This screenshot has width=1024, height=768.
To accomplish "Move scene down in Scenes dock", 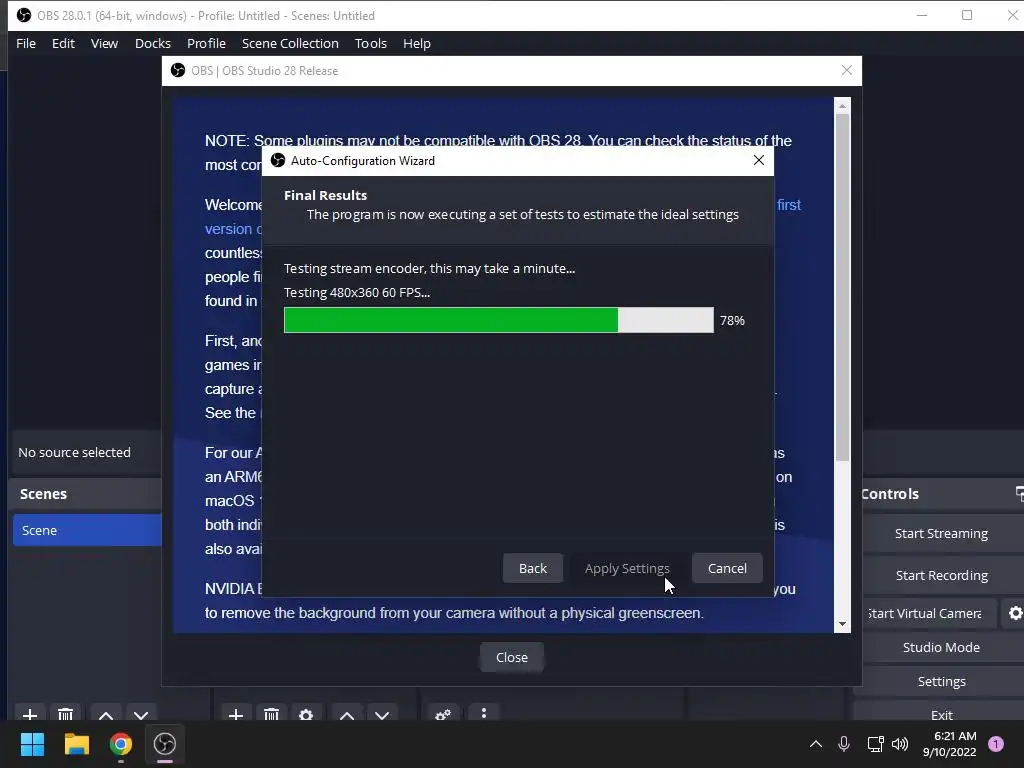I will coord(141,714).
